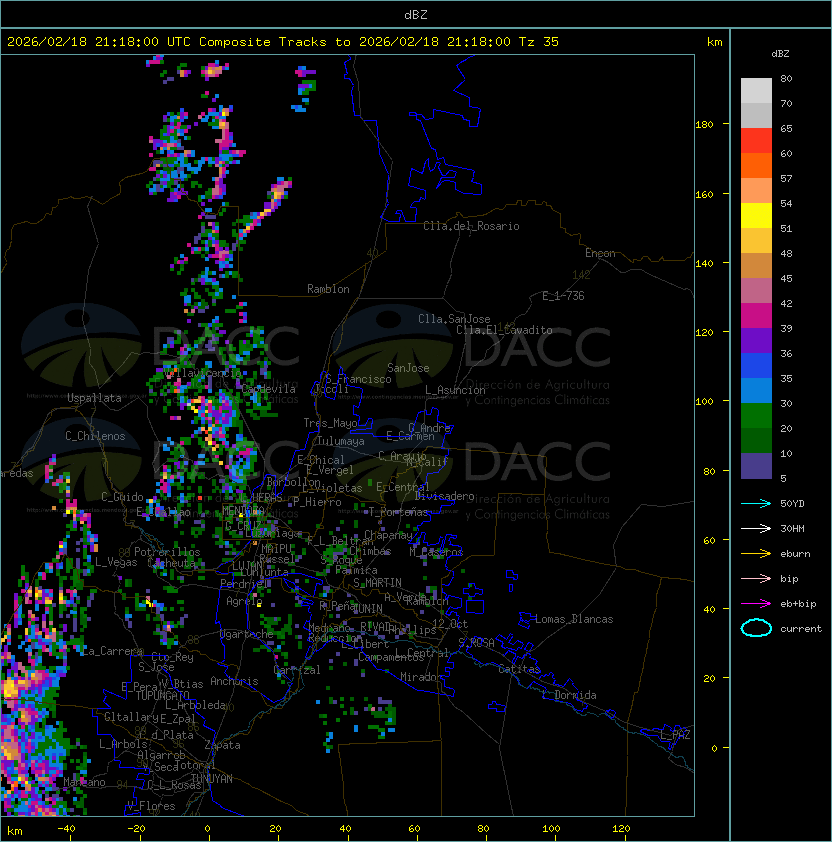Viewport: 832px width, 842px height.
Task: Click the yellow eburn arrow in legend
Action: pyautogui.click(x=756, y=554)
